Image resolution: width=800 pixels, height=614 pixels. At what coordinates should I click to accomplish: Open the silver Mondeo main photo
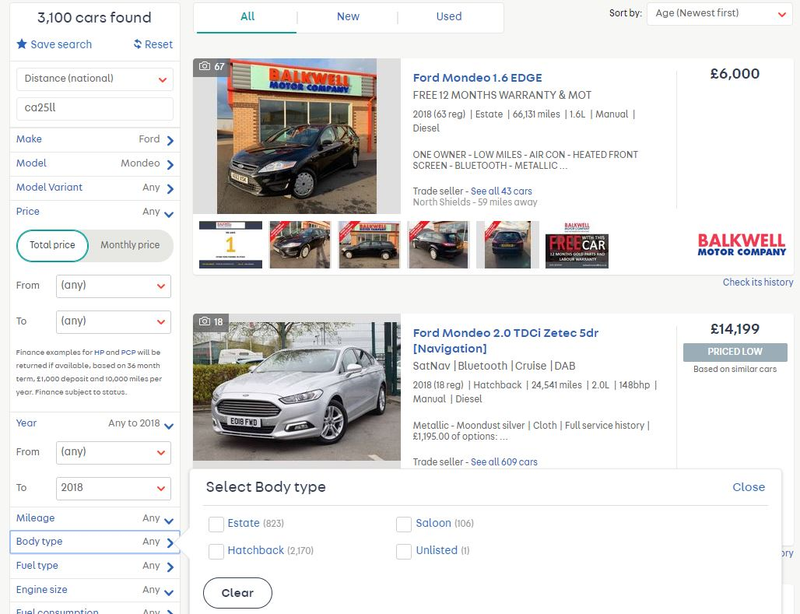tap(297, 391)
